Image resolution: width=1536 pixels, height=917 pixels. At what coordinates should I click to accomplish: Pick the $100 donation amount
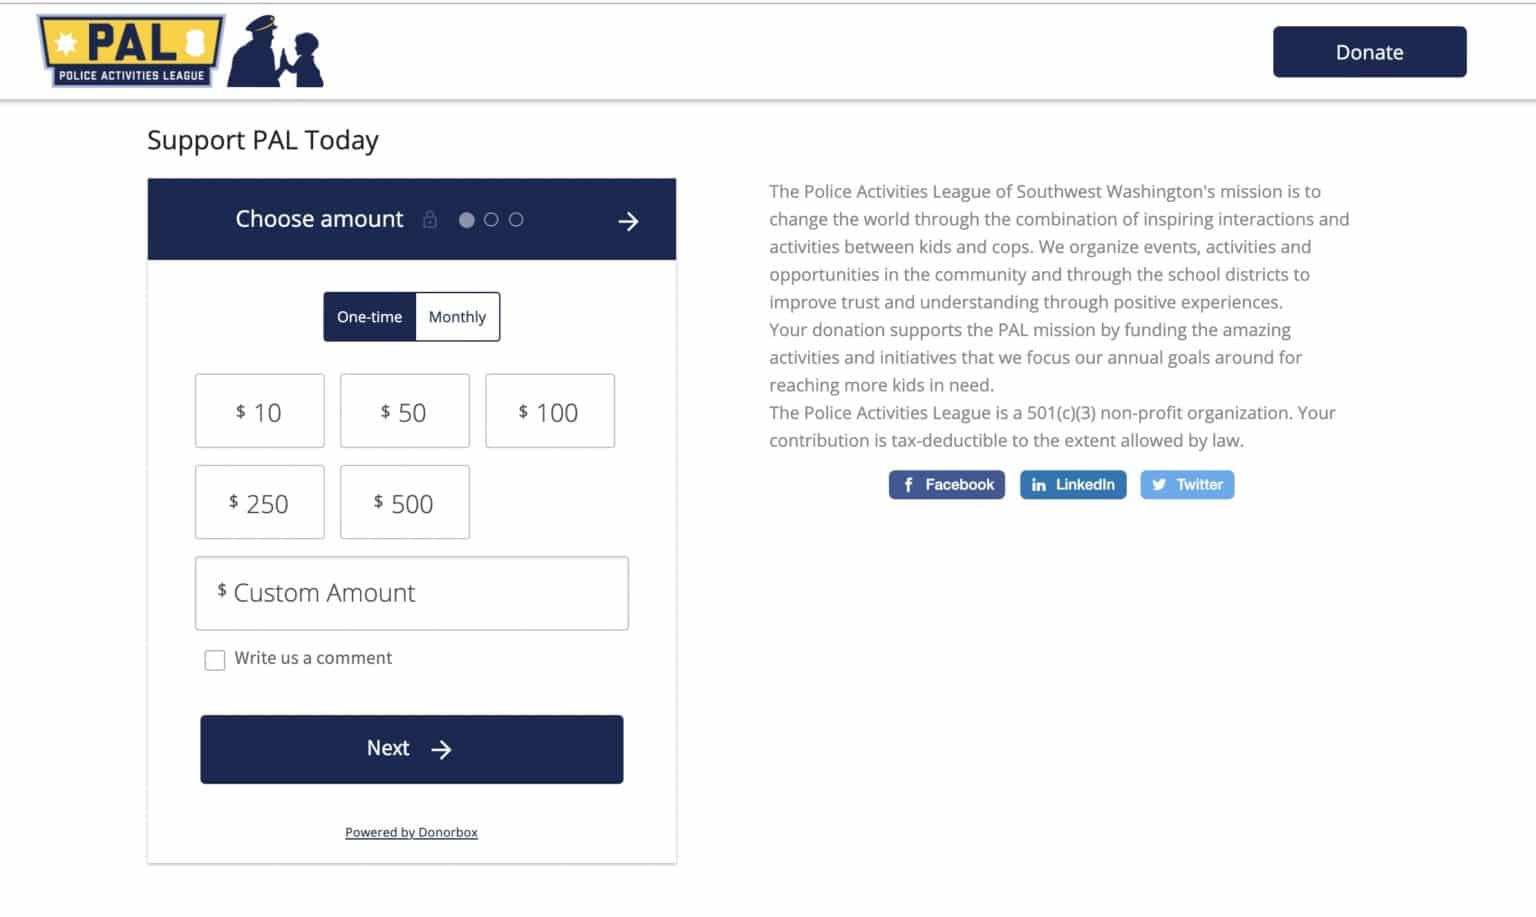click(x=550, y=411)
